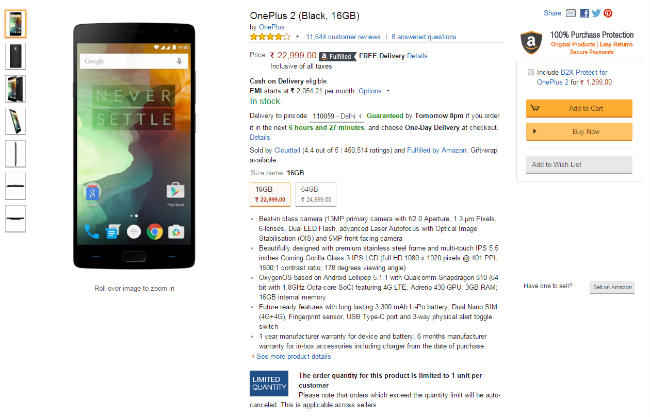Share product via email icon
Image resolution: width=650 pixels, height=417 pixels.
point(571,13)
